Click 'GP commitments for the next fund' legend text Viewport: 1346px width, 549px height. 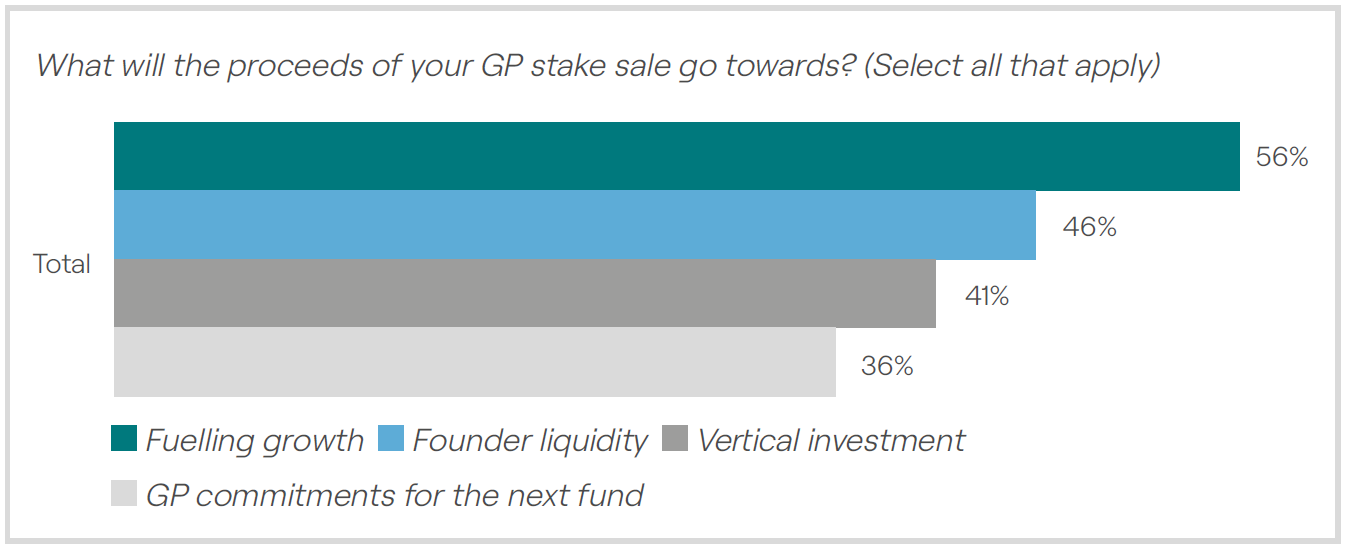[395, 495]
